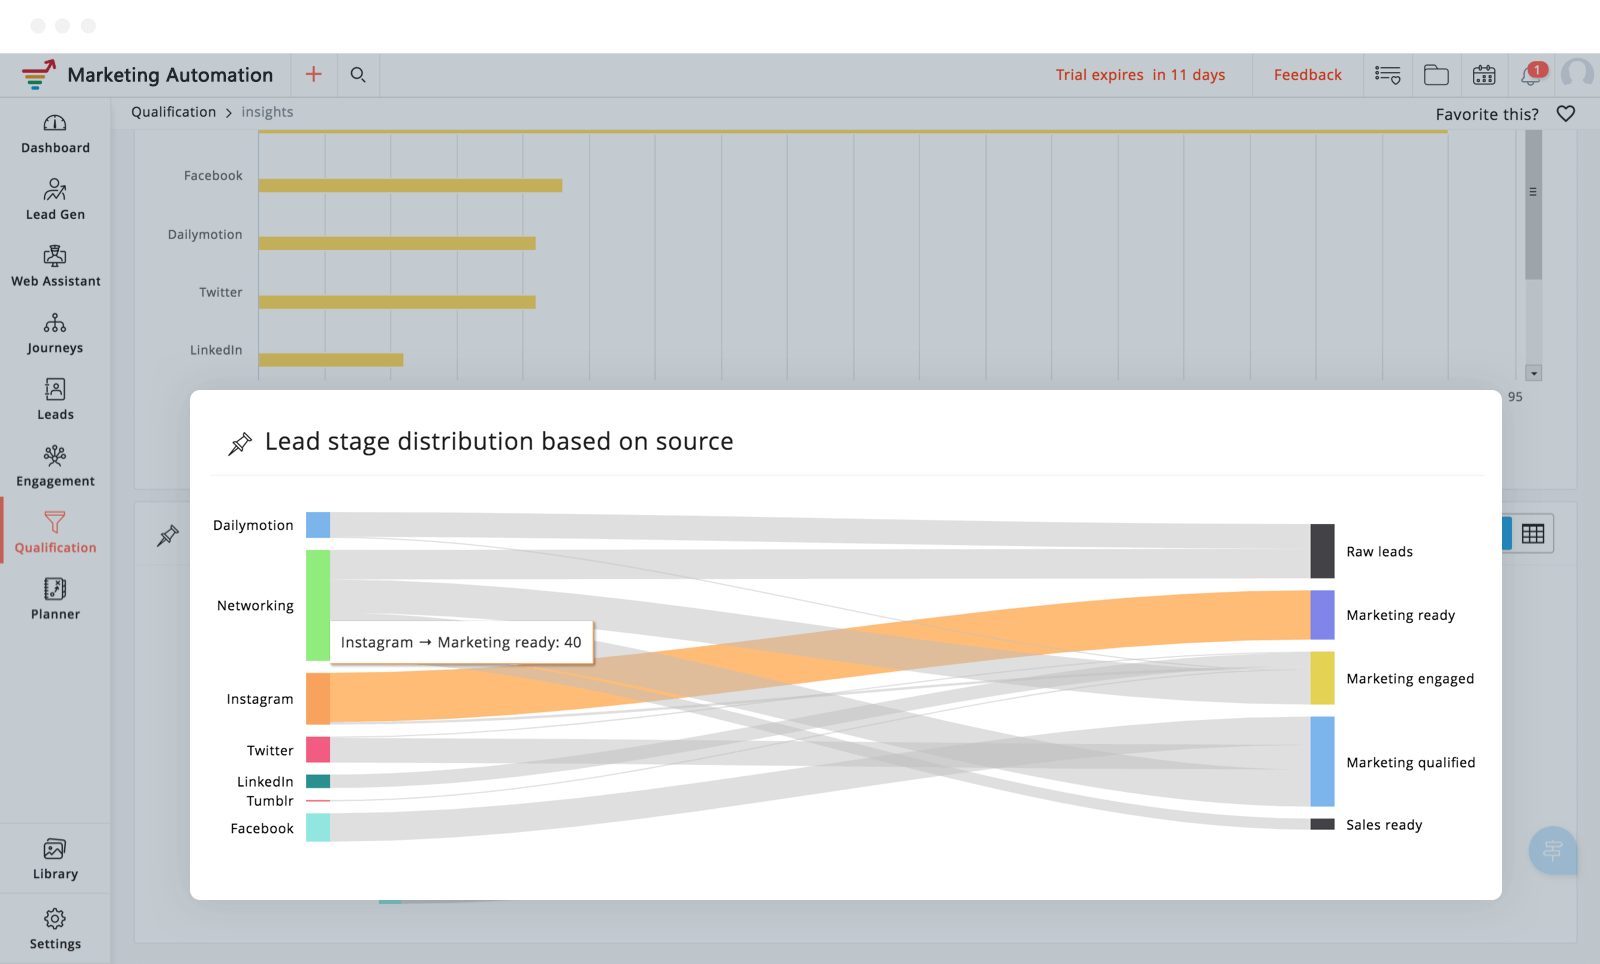Click the heart favorite icon
The height and width of the screenshot is (964, 1600).
(1566, 114)
